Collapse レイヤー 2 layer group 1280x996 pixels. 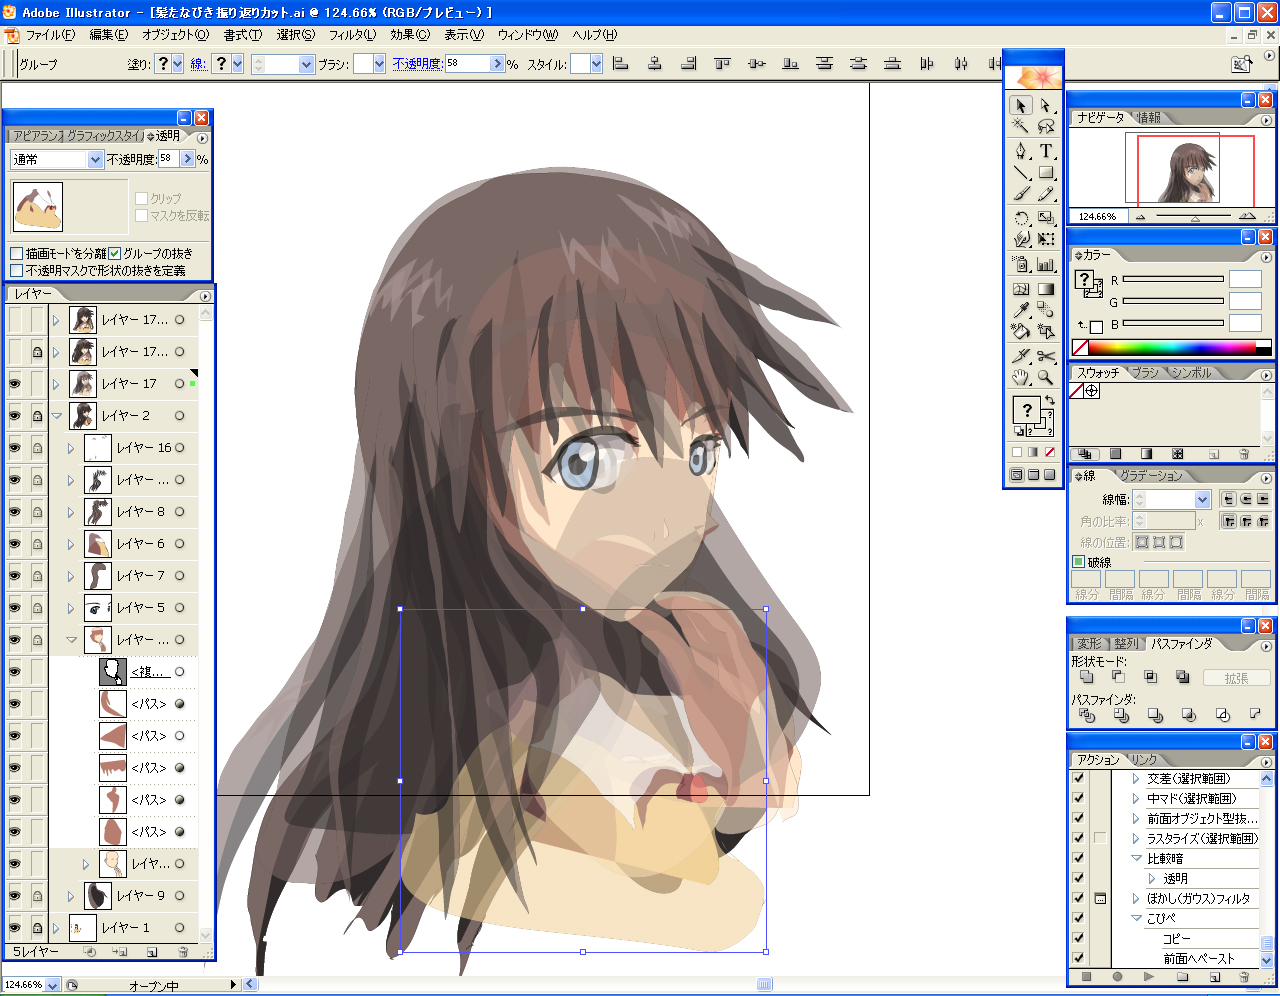click(x=56, y=416)
